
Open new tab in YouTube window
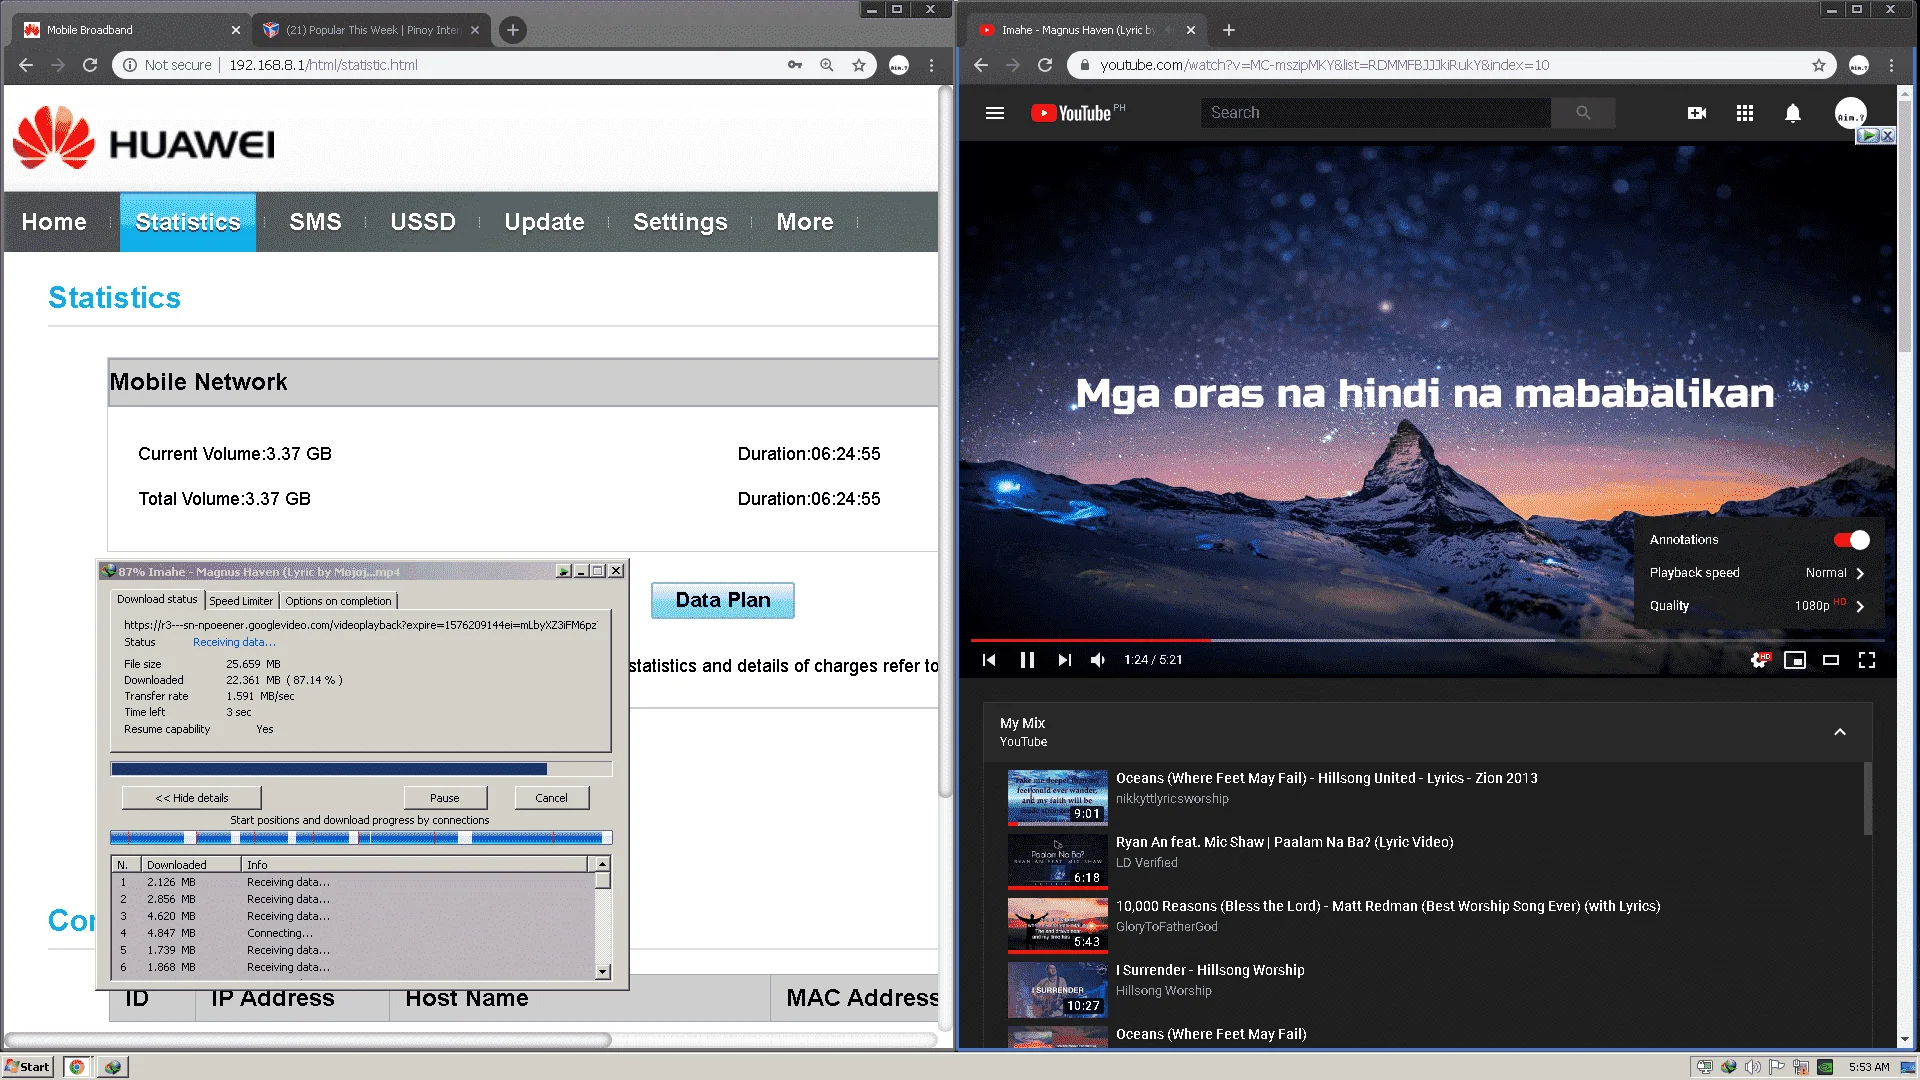pyautogui.click(x=1229, y=30)
